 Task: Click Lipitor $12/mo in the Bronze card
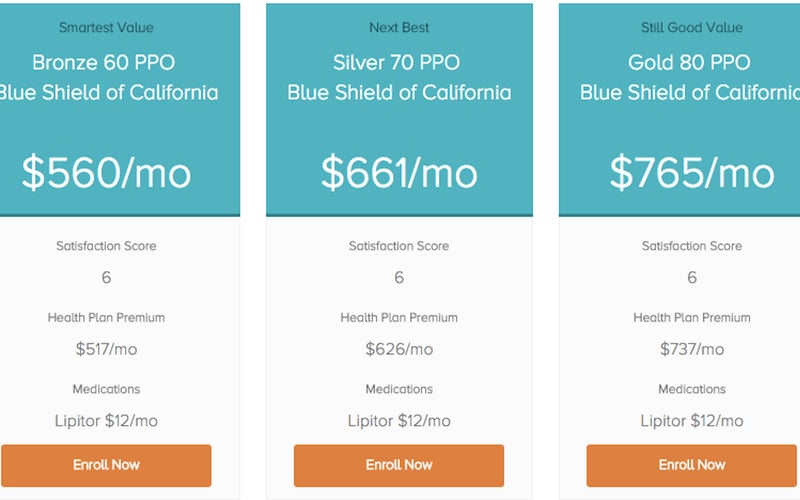click(x=106, y=421)
